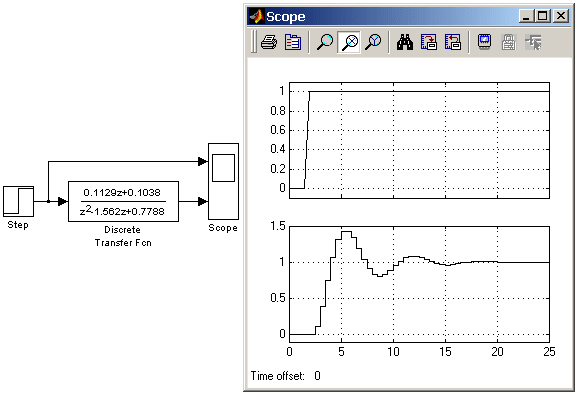Click the lock axes selection icon
The width and height of the screenshot is (578, 395).
click(x=509, y=42)
